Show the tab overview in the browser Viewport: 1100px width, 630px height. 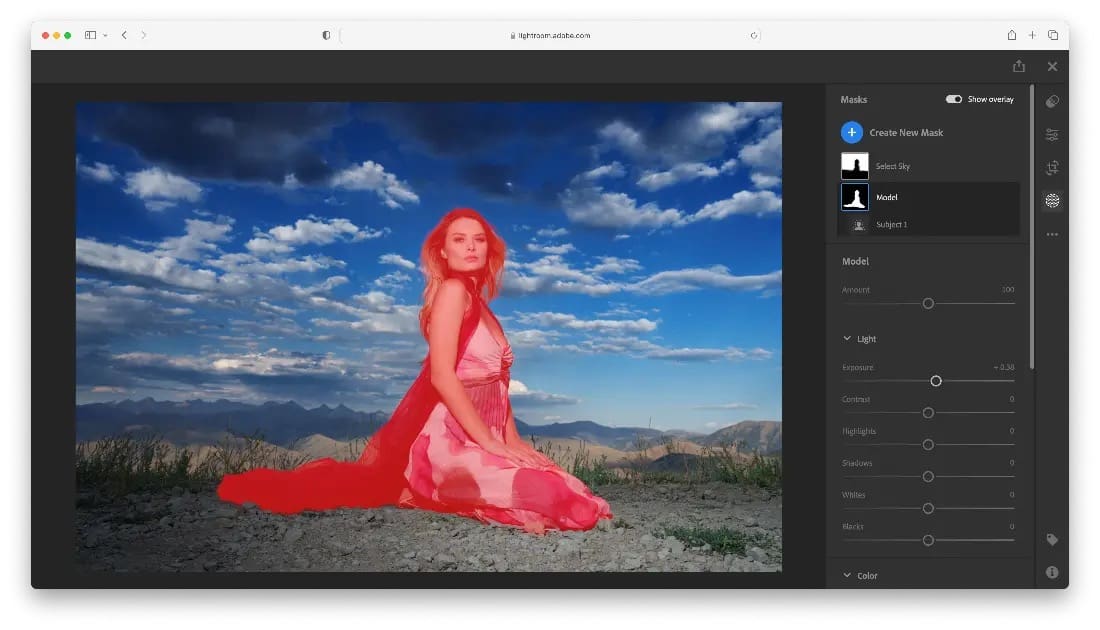coord(1053,34)
